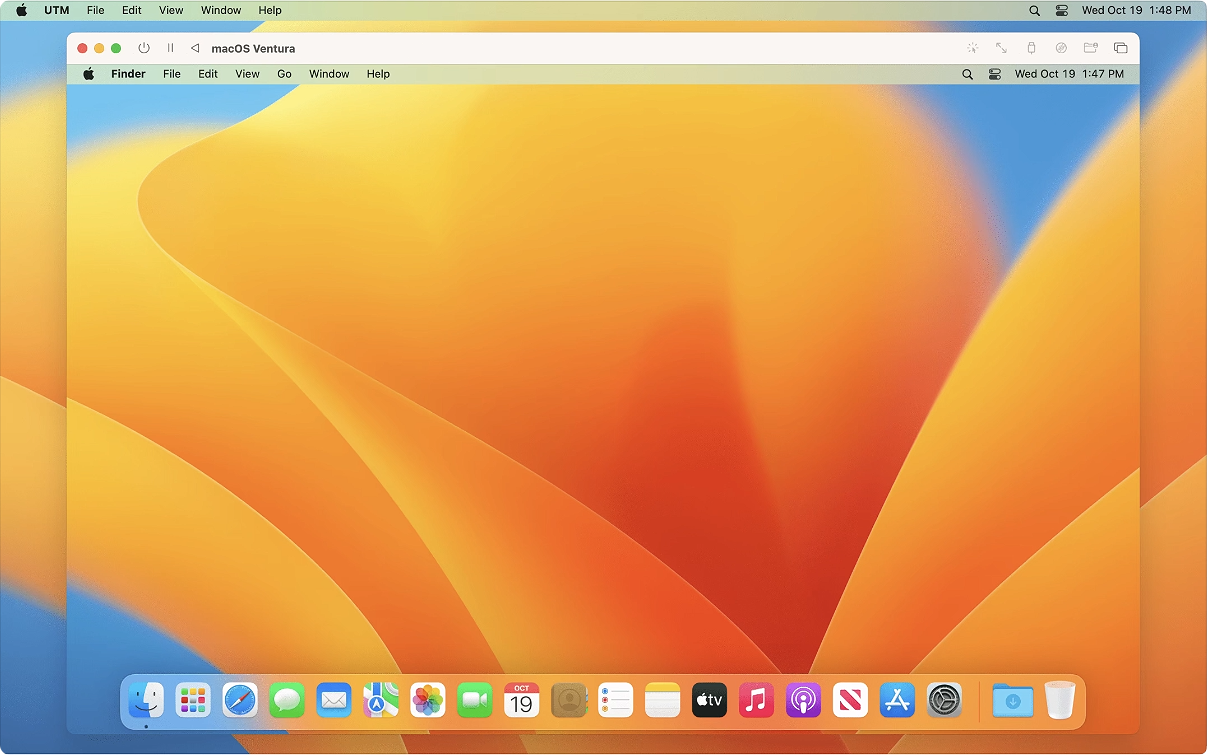The image size is (1208, 755).
Task: Click the resize display arrows icon in UTM toolbar
Action: point(1001,48)
